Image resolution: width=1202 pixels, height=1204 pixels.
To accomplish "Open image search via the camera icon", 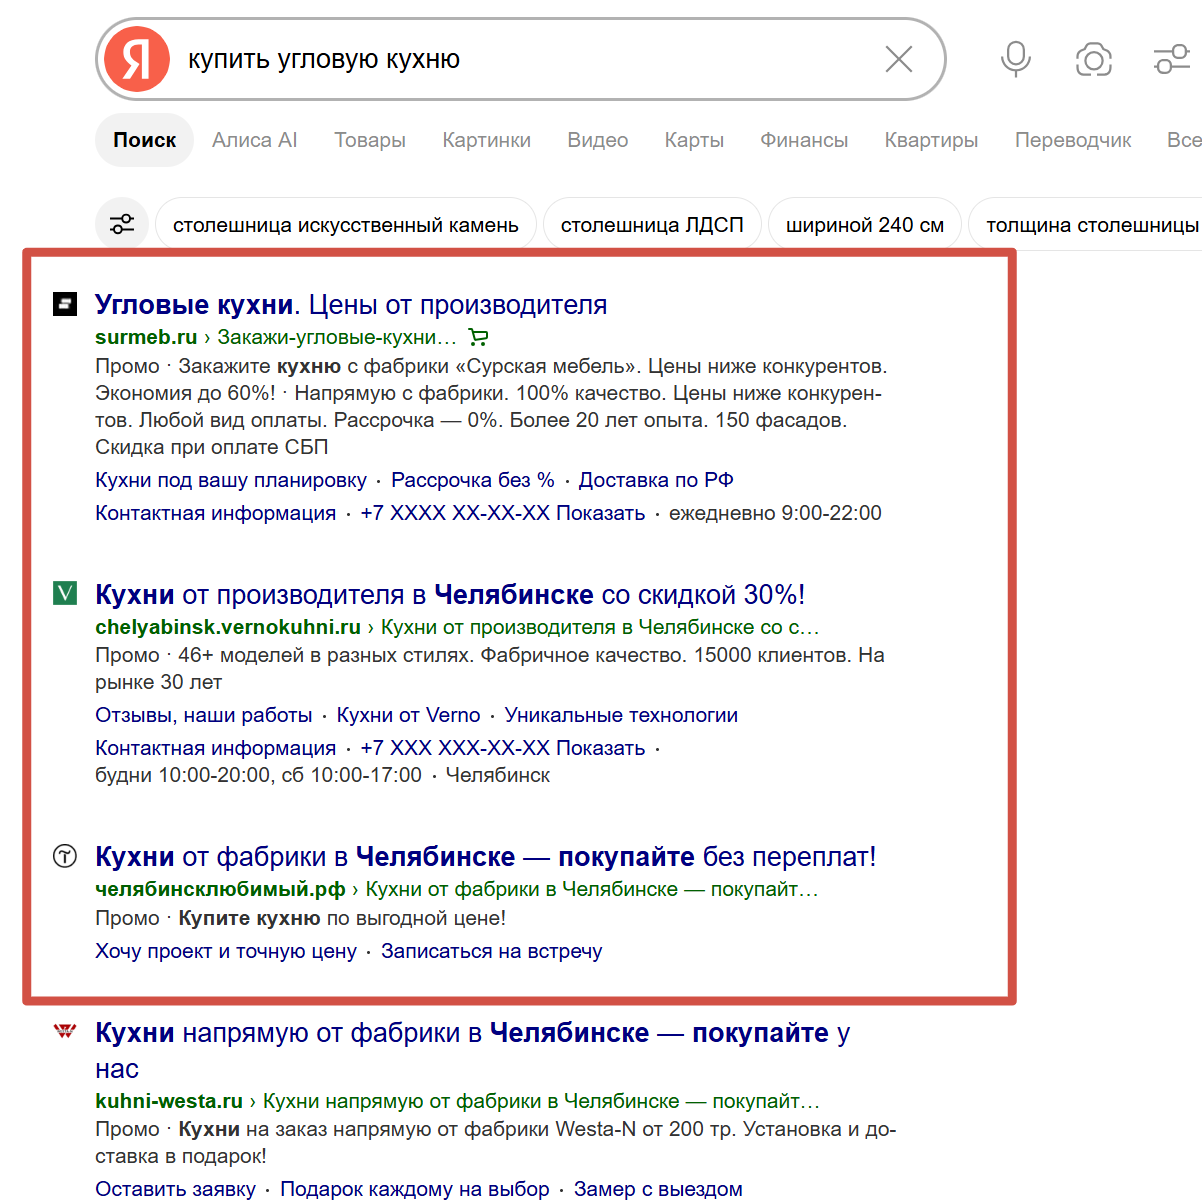I will coord(1094,60).
